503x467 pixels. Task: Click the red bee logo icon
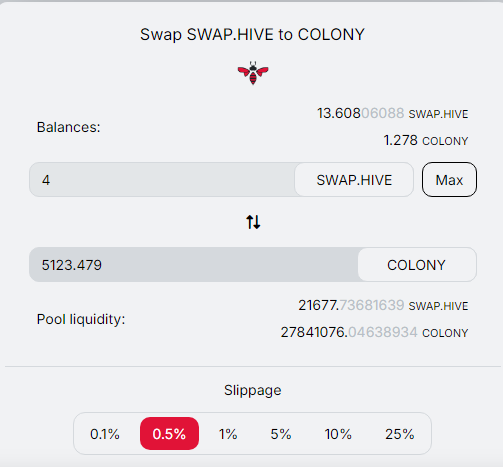point(253,73)
